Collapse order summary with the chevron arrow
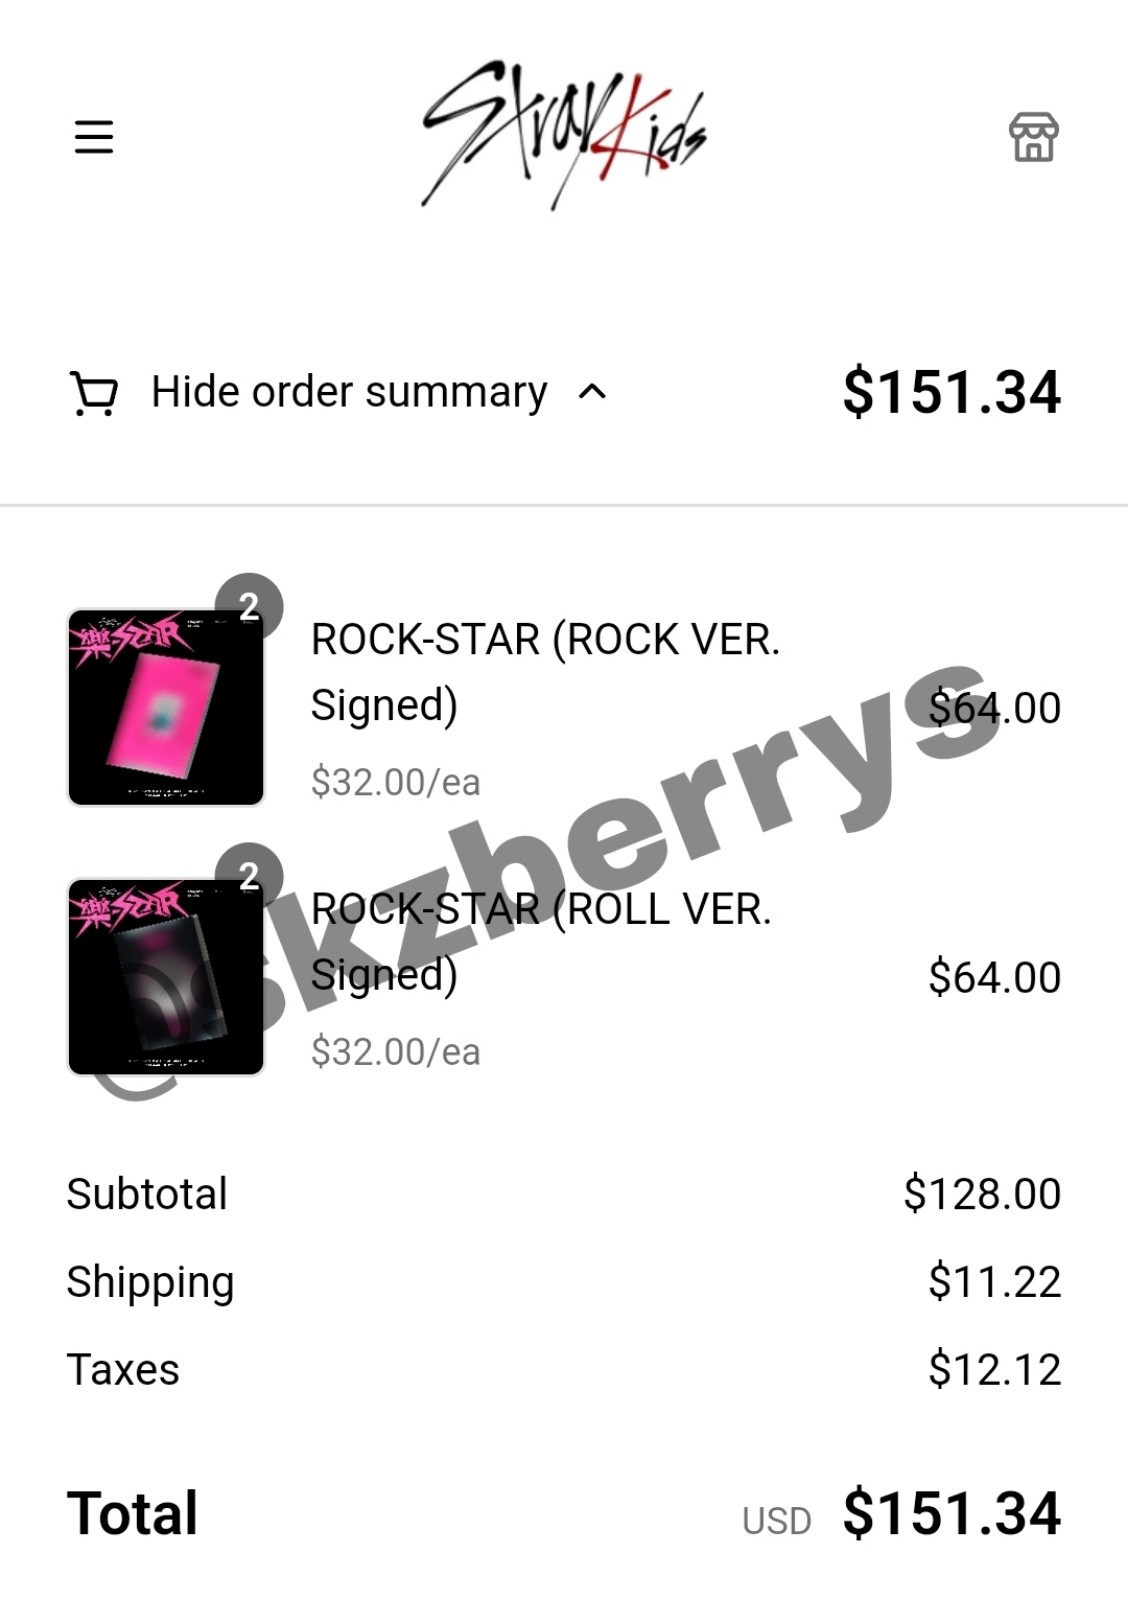The width and height of the screenshot is (1128, 1600). [592, 392]
